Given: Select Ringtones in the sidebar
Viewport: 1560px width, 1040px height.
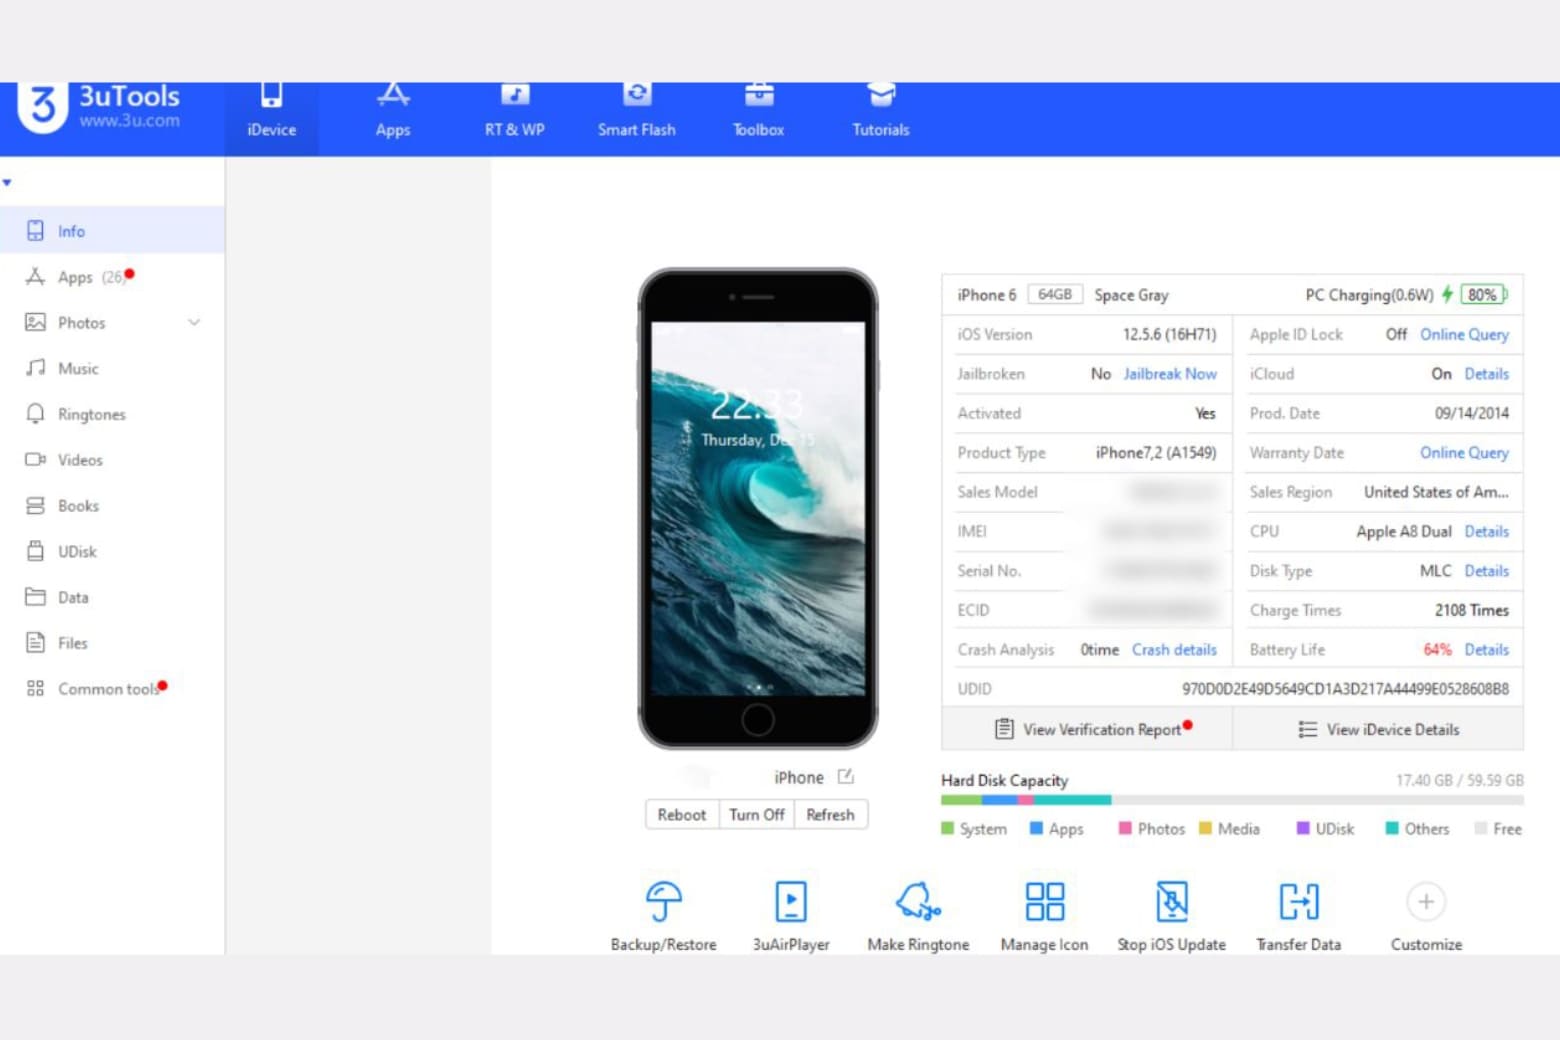Looking at the screenshot, I should point(91,414).
